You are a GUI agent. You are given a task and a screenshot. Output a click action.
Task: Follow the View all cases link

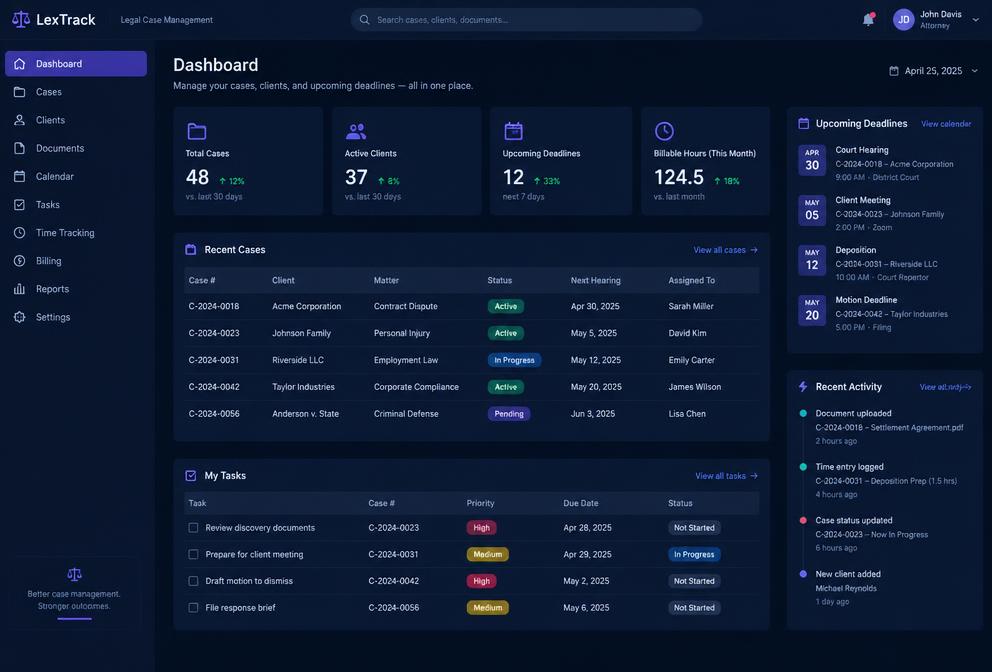click(x=725, y=250)
